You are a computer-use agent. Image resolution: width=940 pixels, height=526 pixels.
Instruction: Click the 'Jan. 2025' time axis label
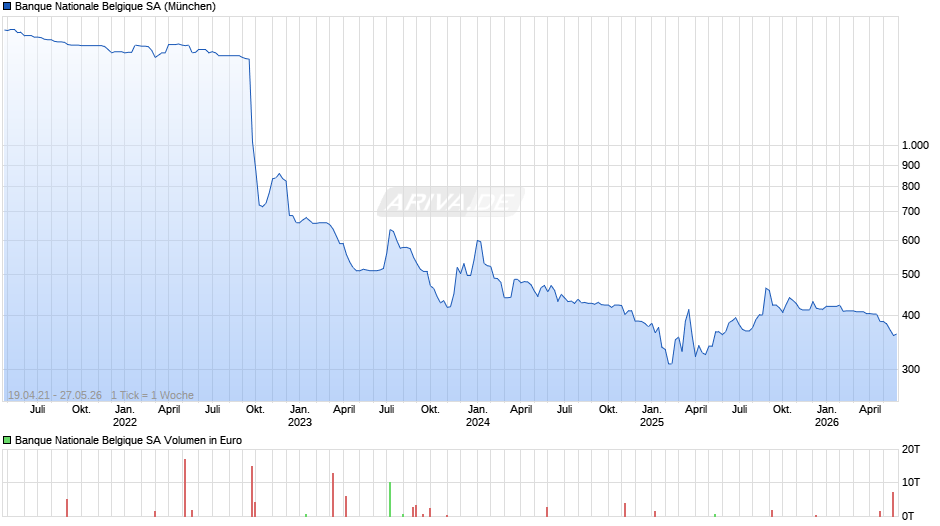click(652, 416)
